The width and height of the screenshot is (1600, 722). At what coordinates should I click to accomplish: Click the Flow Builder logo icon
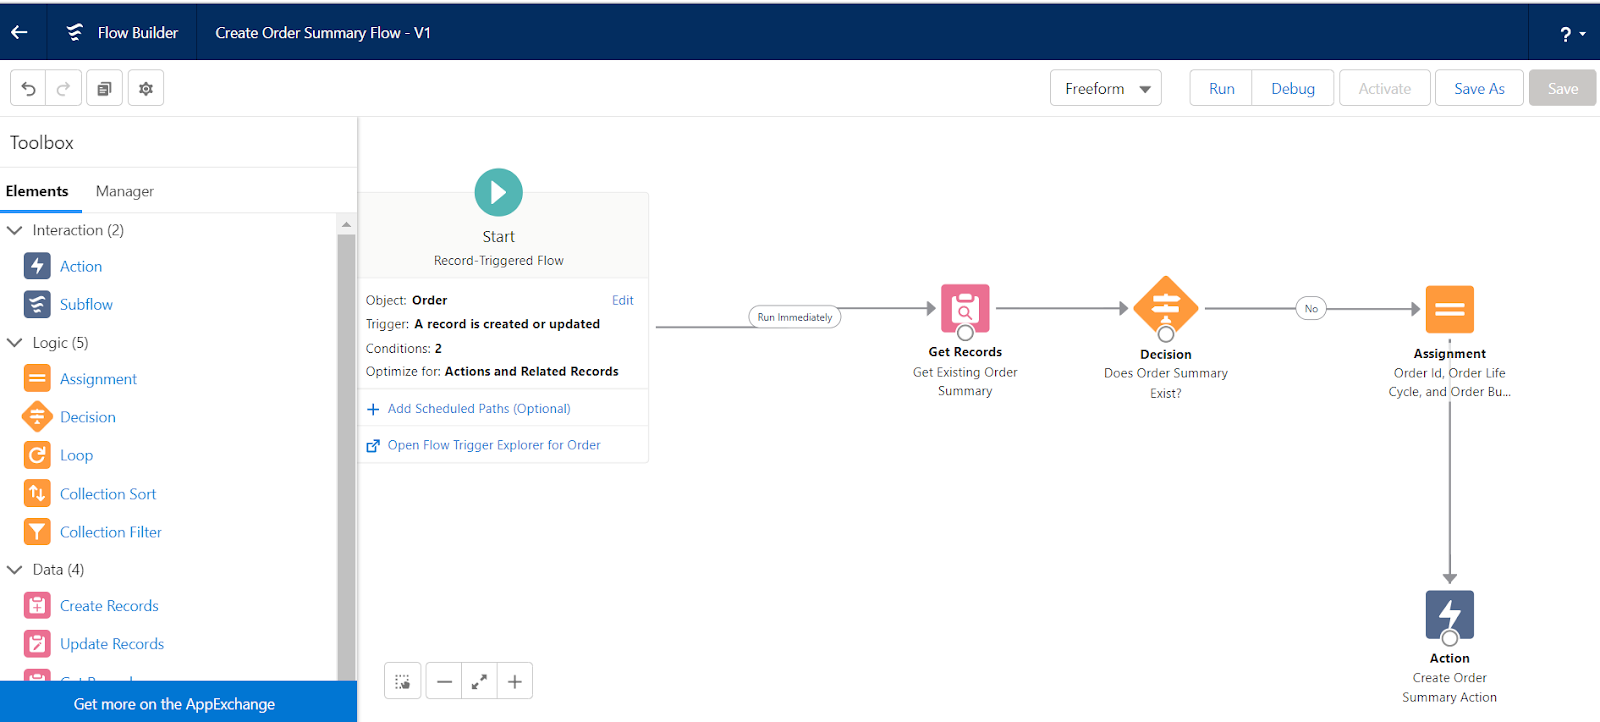tap(75, 32)
